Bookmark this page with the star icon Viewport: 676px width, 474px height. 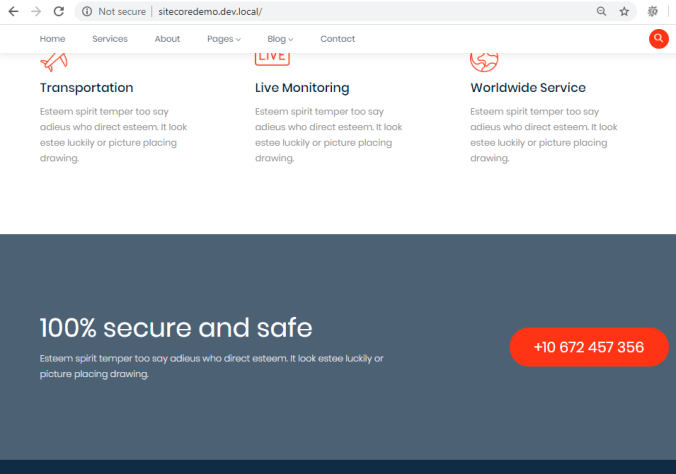click(624, 11)
